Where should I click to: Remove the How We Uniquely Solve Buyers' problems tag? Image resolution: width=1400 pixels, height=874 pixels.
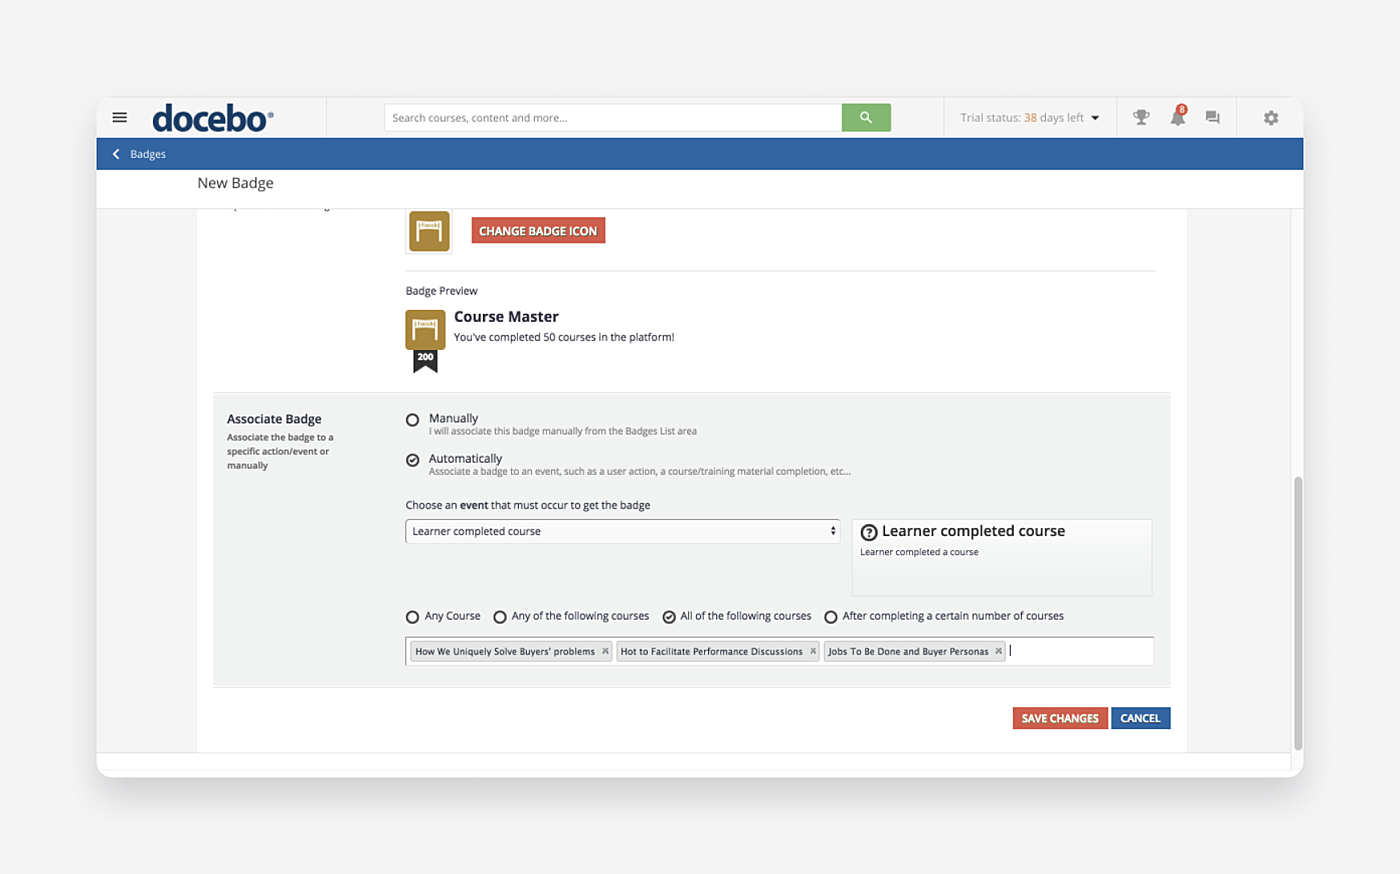point(606,651)
